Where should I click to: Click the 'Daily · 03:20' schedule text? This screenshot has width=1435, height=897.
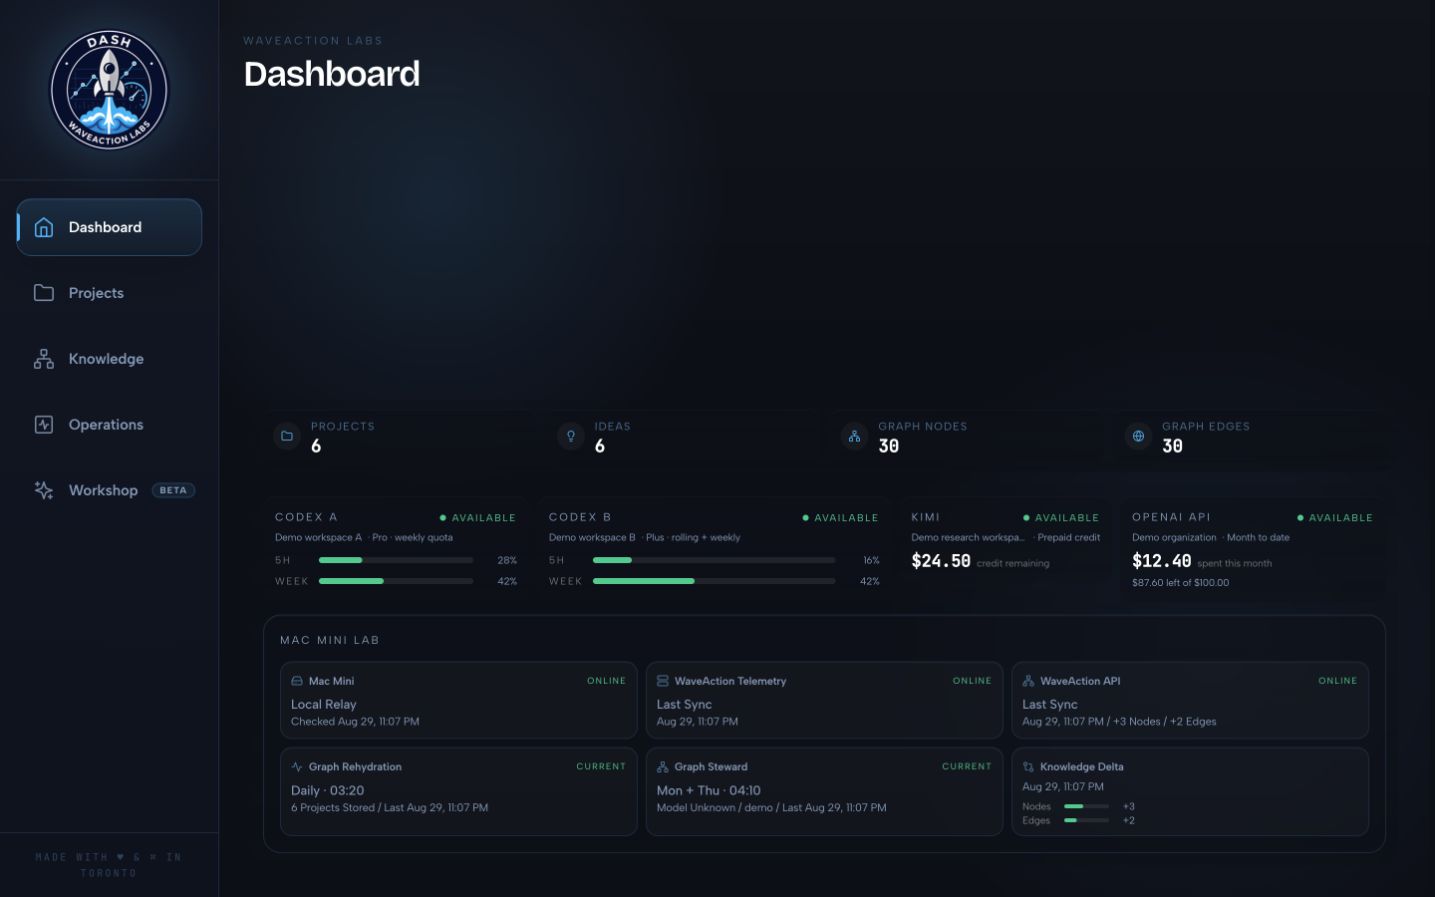[x=328, y=790]
